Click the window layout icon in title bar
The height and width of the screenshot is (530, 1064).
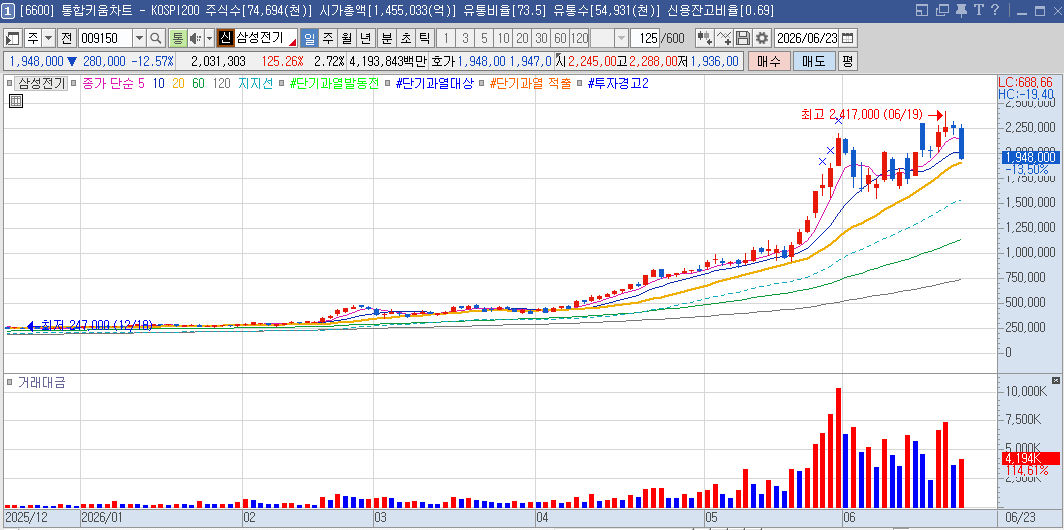(921, 10)
